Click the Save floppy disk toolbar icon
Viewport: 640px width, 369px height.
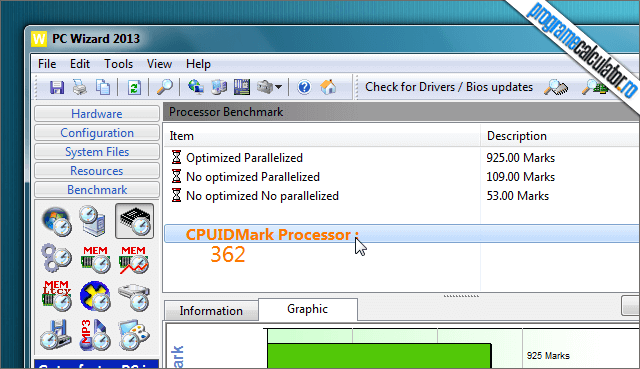[57, 87]
